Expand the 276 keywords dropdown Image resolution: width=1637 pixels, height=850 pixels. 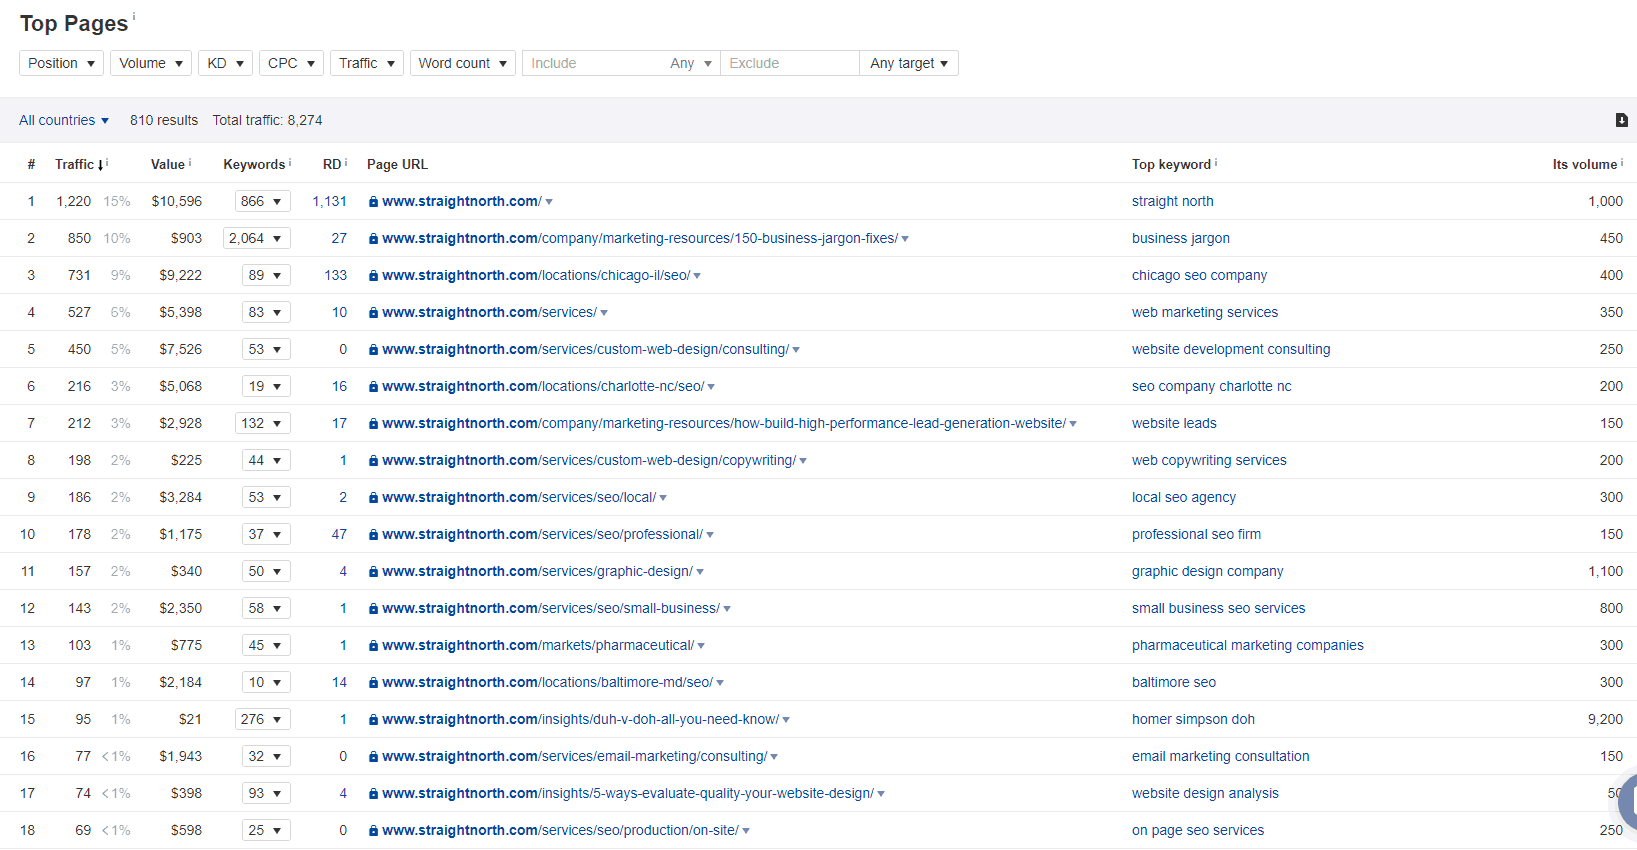click(263, 719)
